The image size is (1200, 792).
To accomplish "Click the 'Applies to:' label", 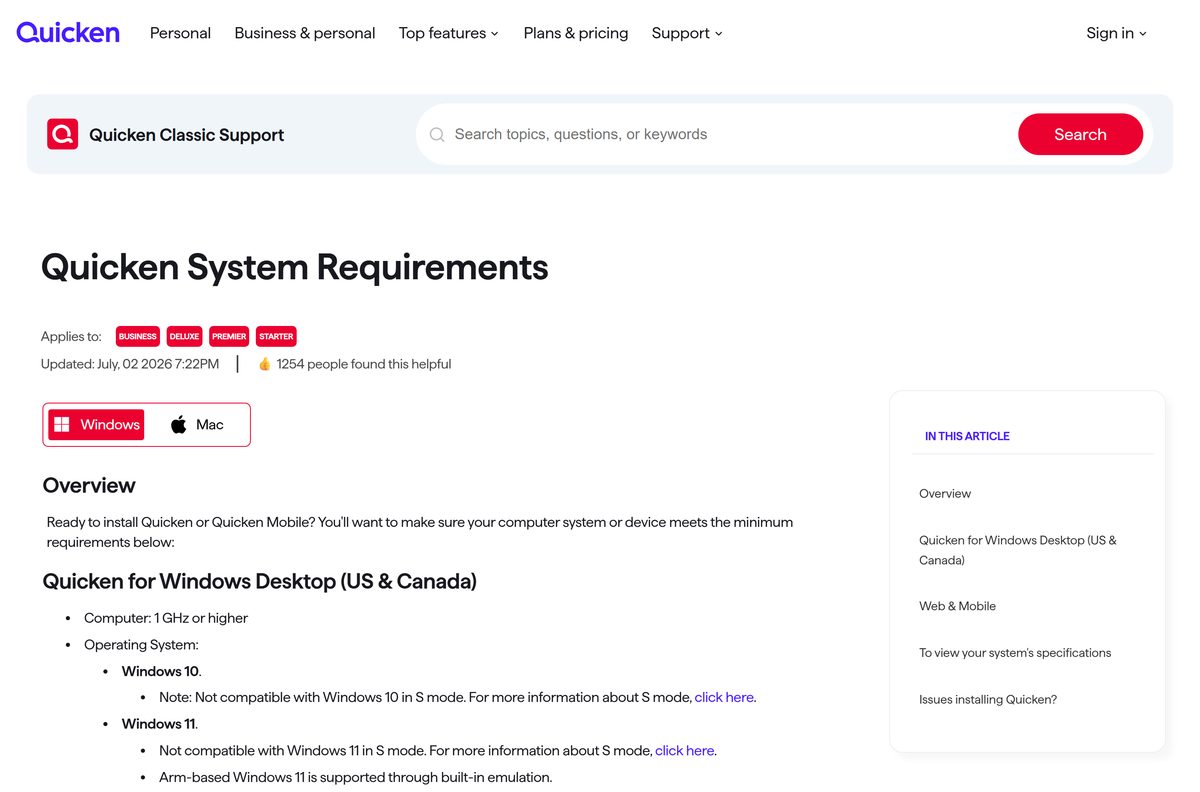I will point(71,337).
